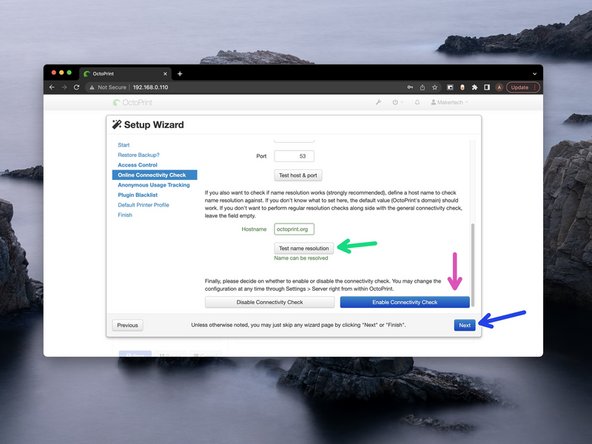Open Restore Backup? wizard step
The height and width of the screenshot is (444, 592).
coord(139,155)
